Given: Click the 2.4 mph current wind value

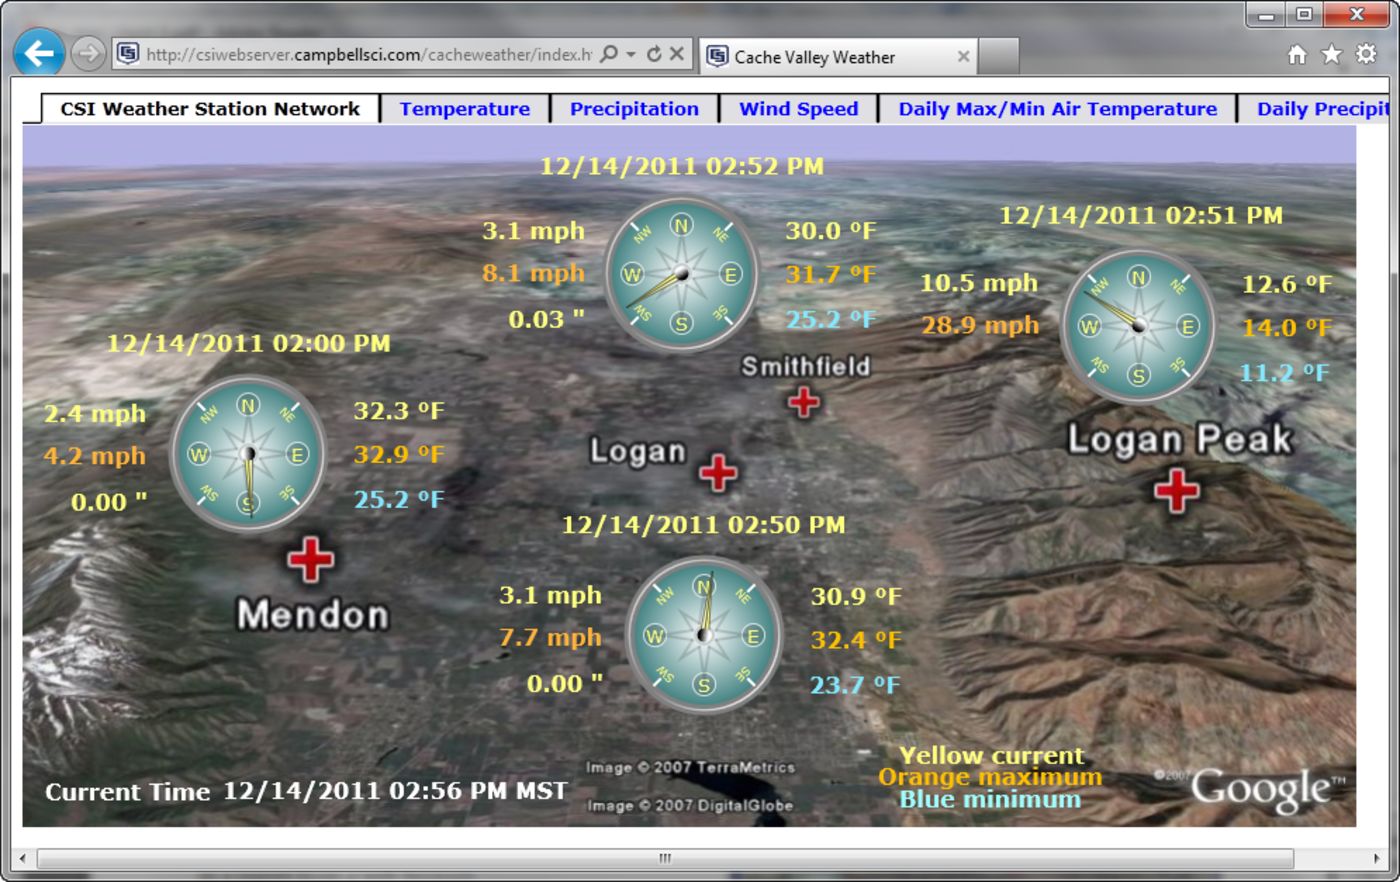Looking at the screenshot, I should tap(95, 413).
